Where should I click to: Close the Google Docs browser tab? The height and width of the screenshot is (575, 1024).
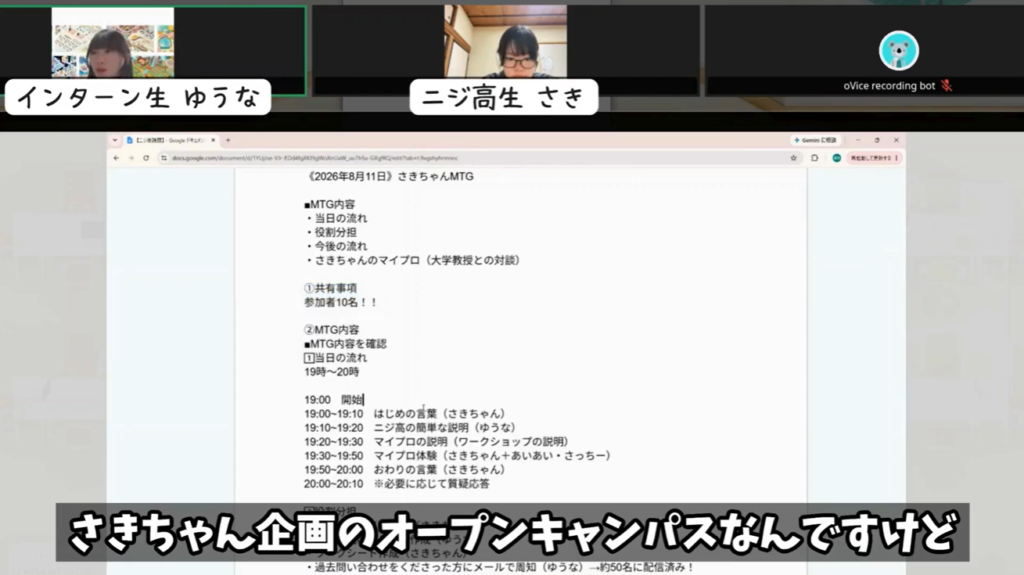pos(213,140)
